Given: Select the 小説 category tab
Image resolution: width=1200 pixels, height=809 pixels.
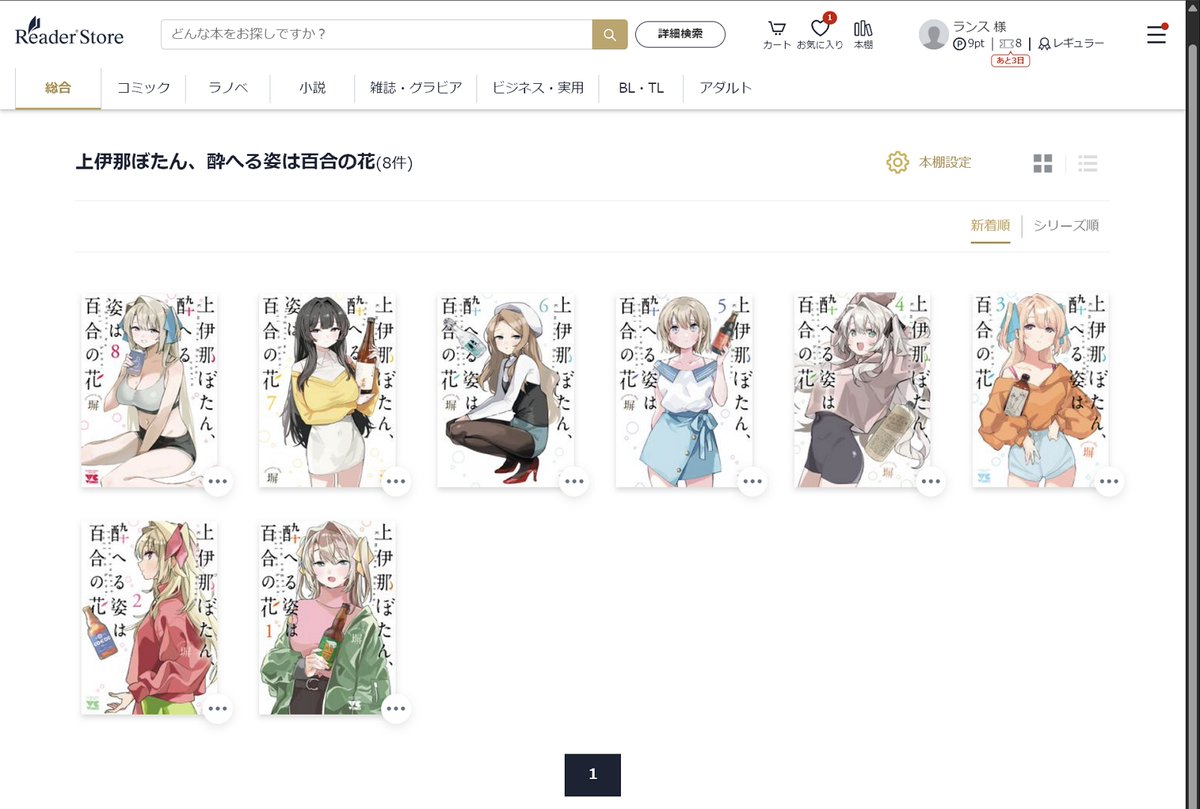Looking at the screenshot, I should (312, 88).
